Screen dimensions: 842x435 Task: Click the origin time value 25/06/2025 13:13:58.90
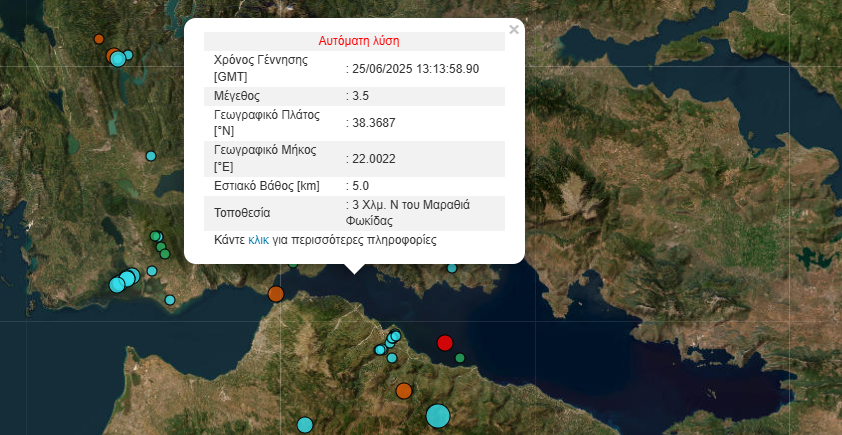pyautogui.click(x=414, y=69)
